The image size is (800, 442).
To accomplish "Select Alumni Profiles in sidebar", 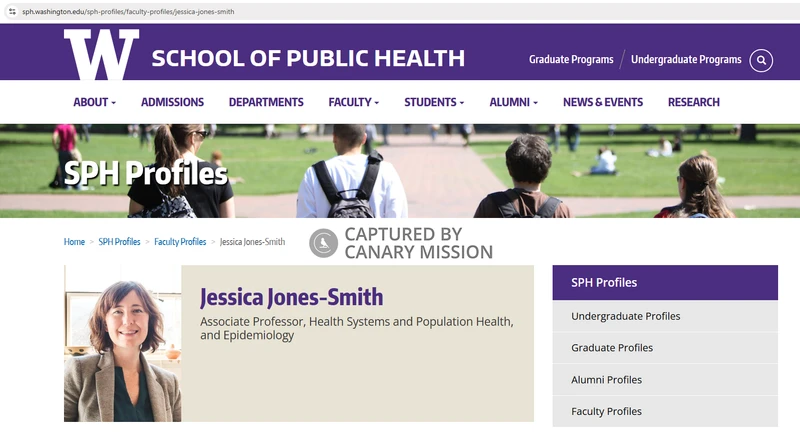I will tap(665, 380).
